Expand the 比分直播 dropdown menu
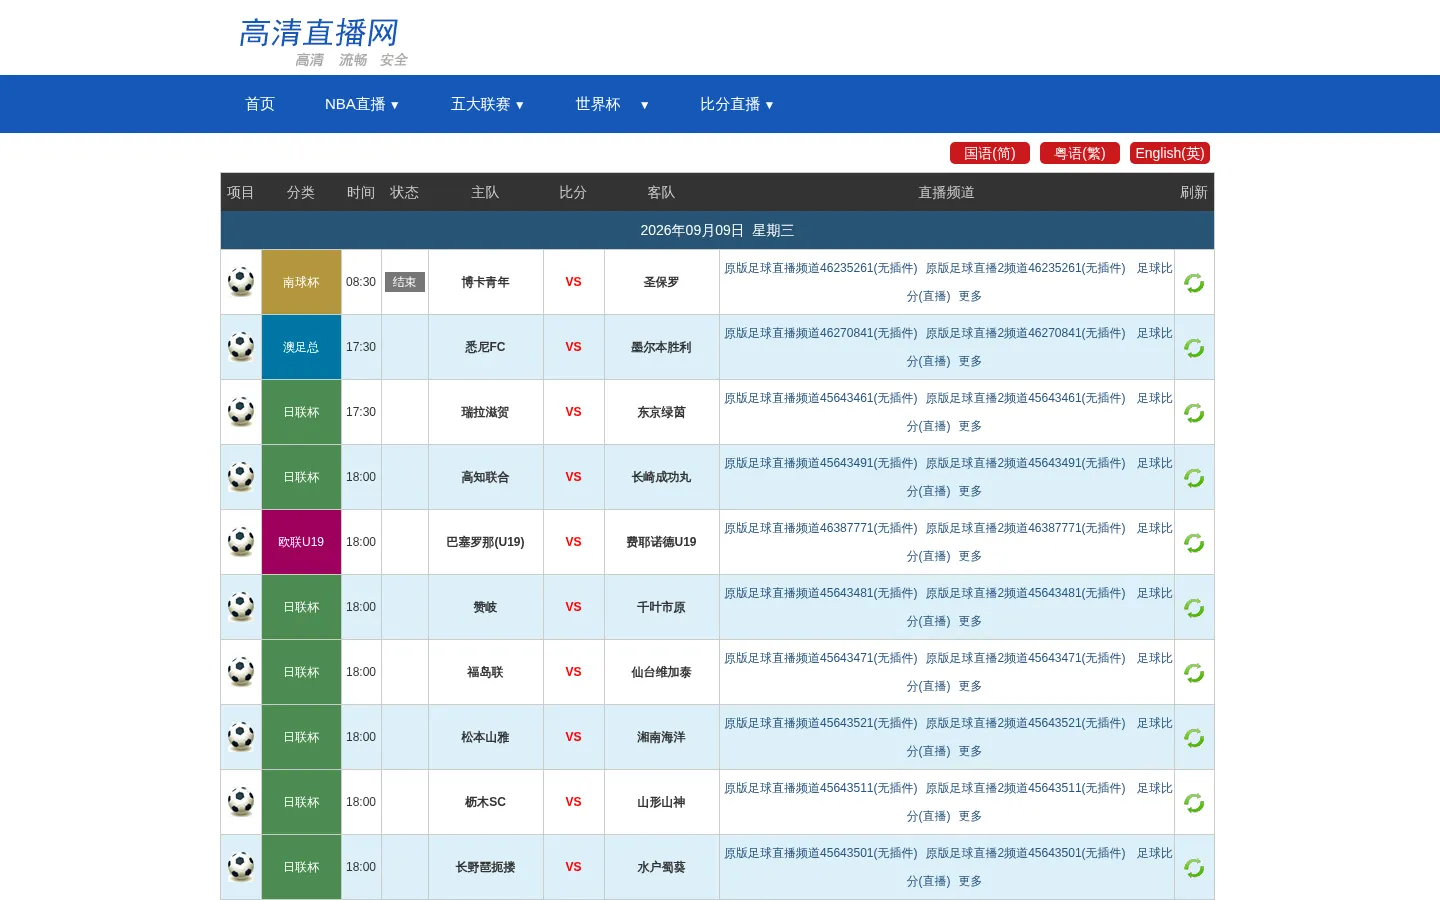Screen dimensions: 1440x900 (x=737, y=104)
